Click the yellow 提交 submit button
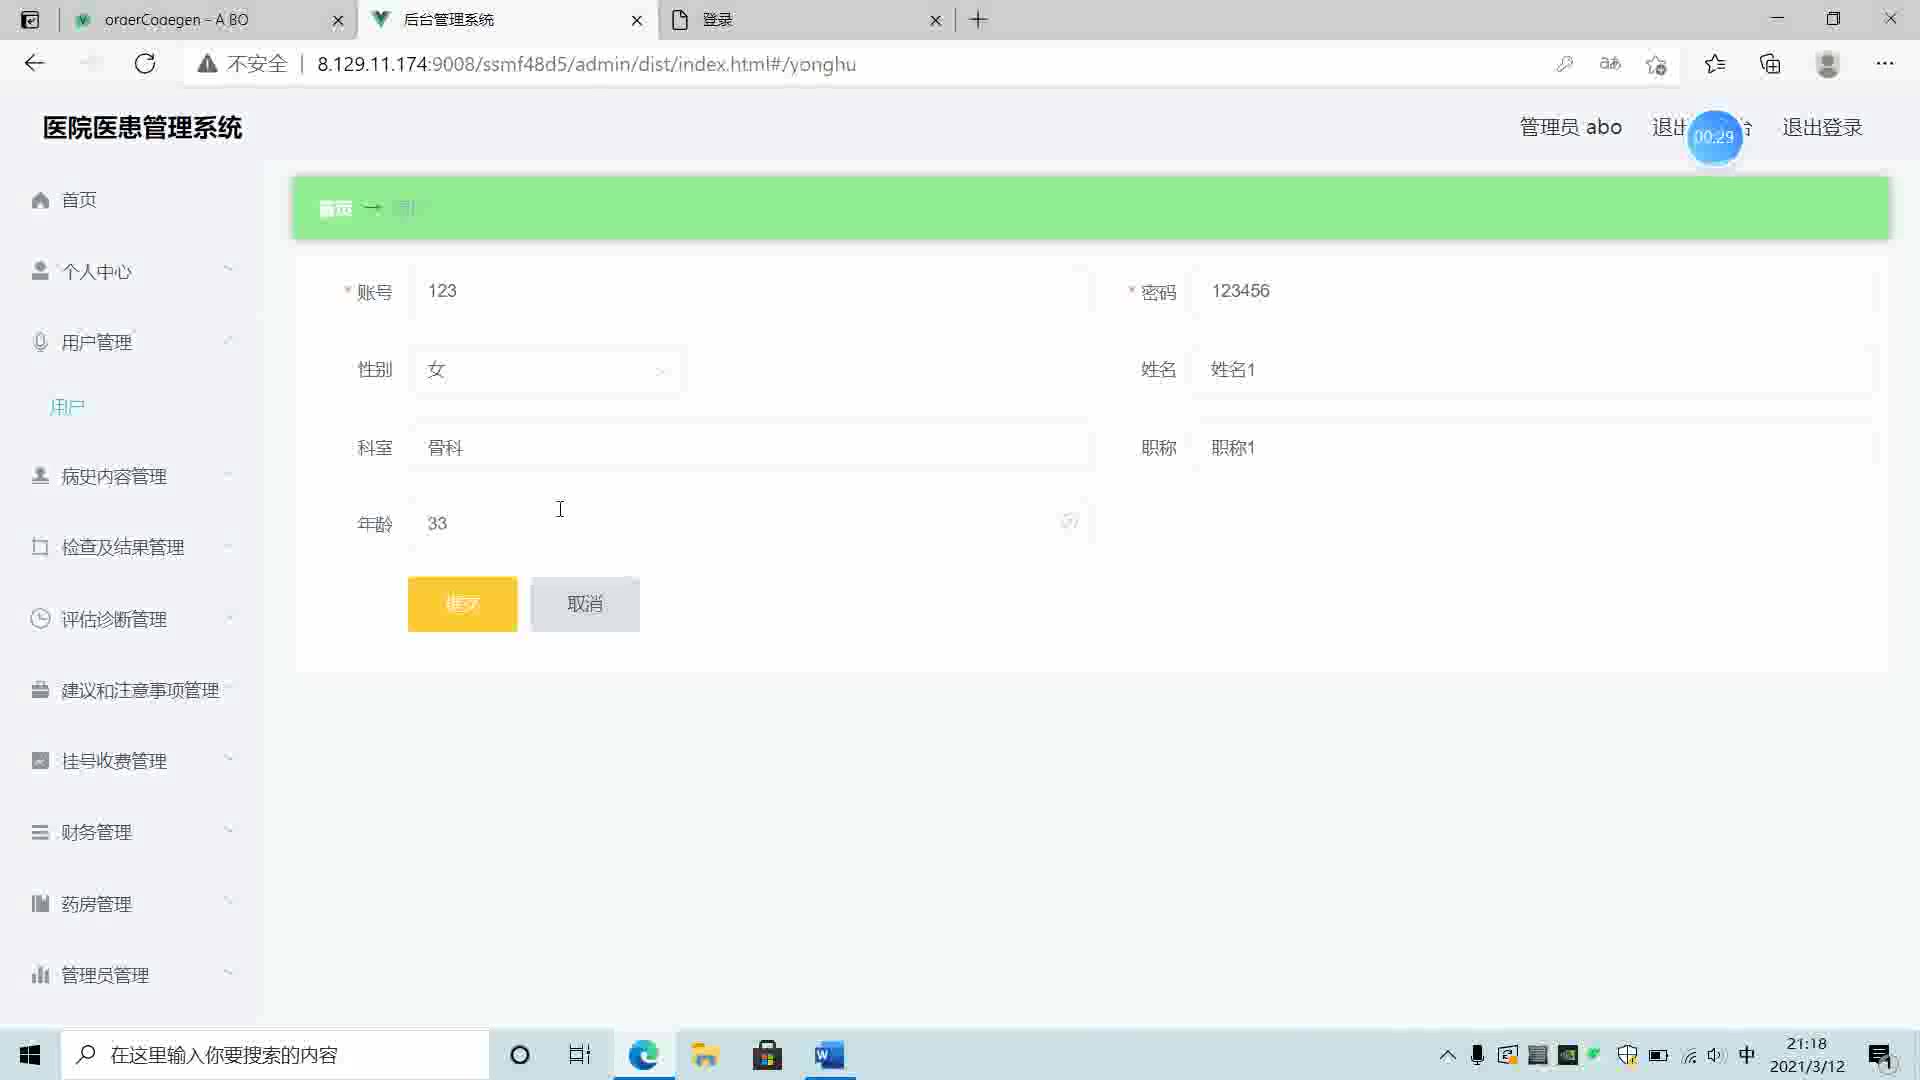 pyautogui.click(x=462, y=604)
